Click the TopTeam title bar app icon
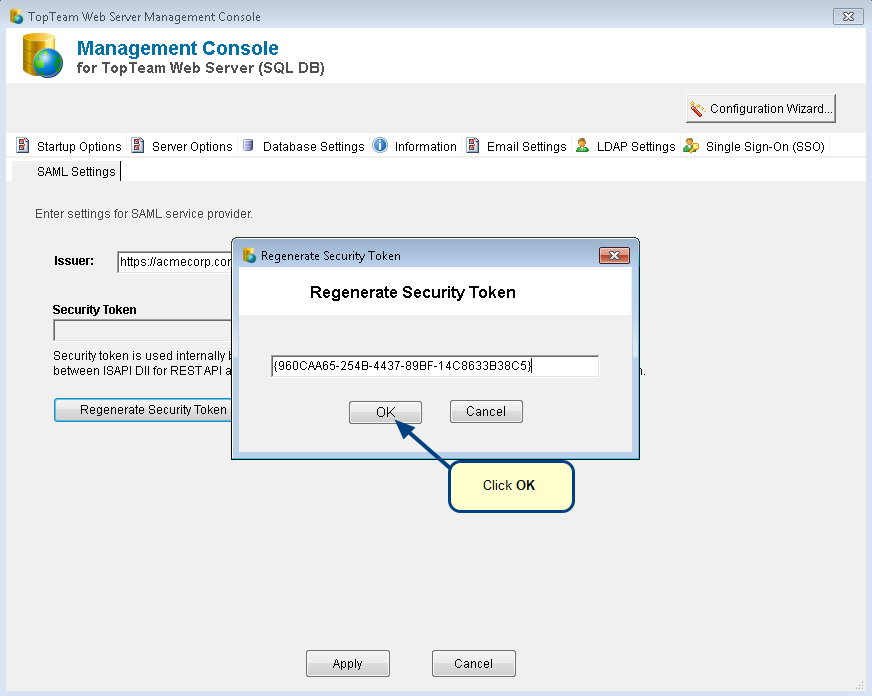 pyautogui.click(x=17, y=17)
